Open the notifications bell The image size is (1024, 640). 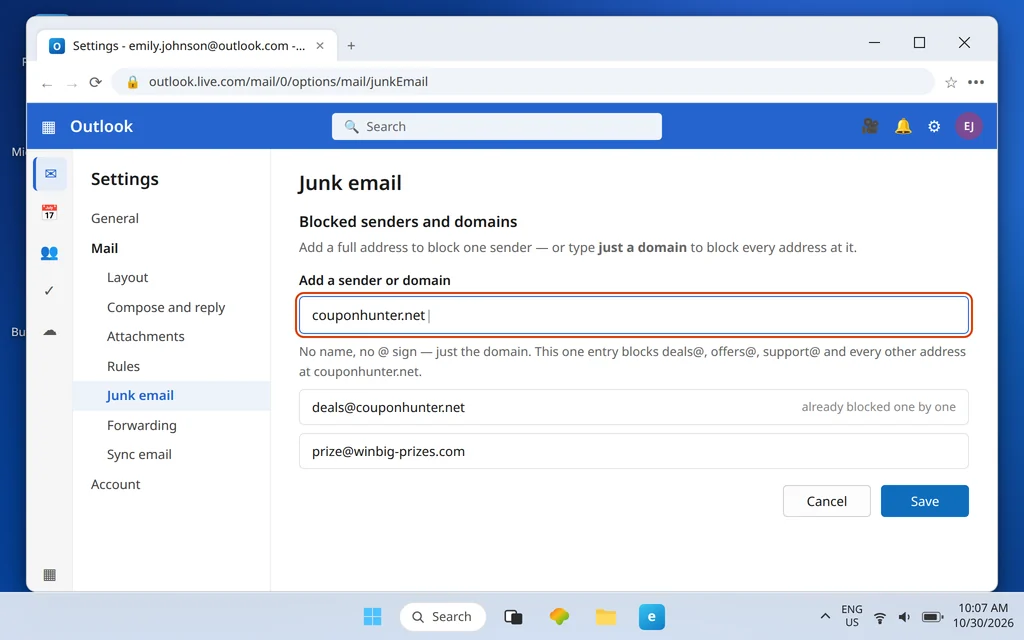point(903,126)
